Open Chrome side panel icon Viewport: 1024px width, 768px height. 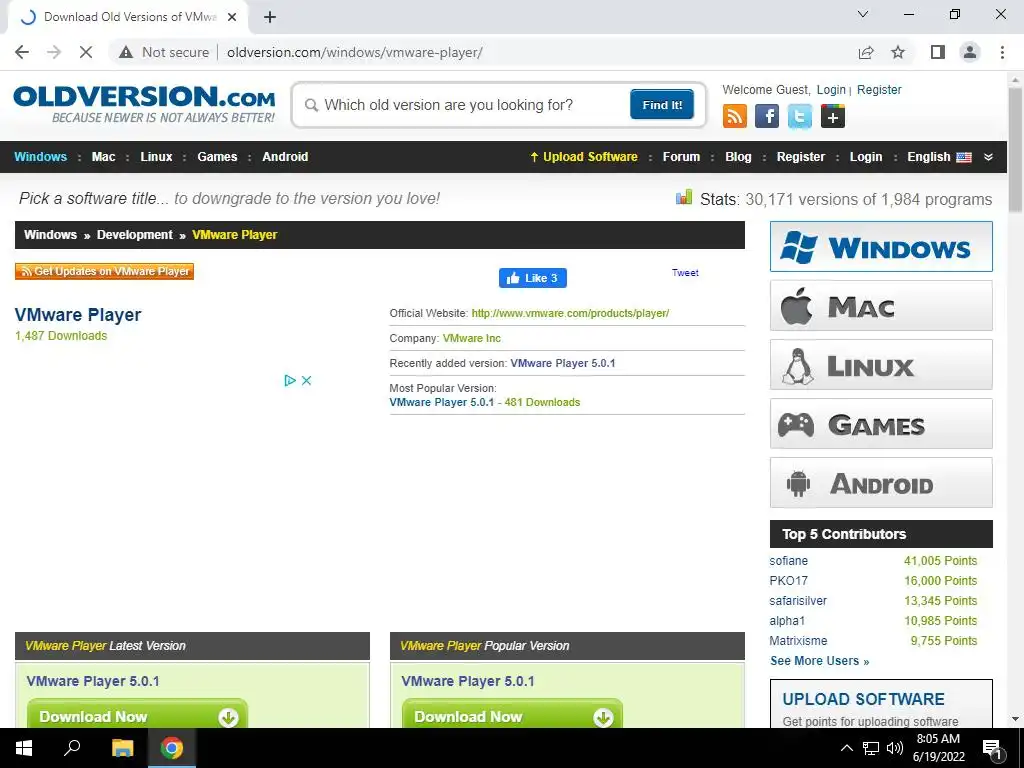click(938, 52)
